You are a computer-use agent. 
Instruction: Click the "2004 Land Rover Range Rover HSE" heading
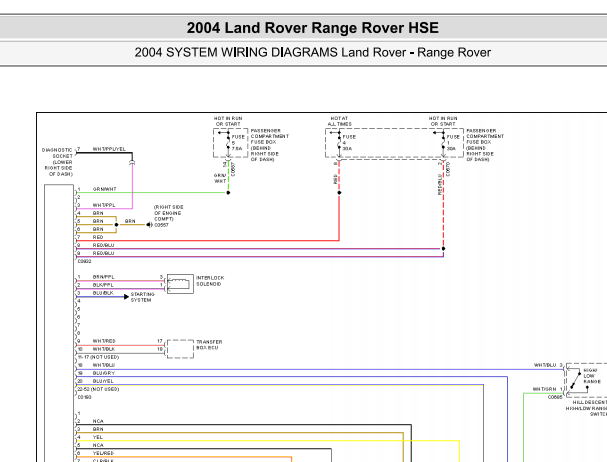(x=312, y=28)
